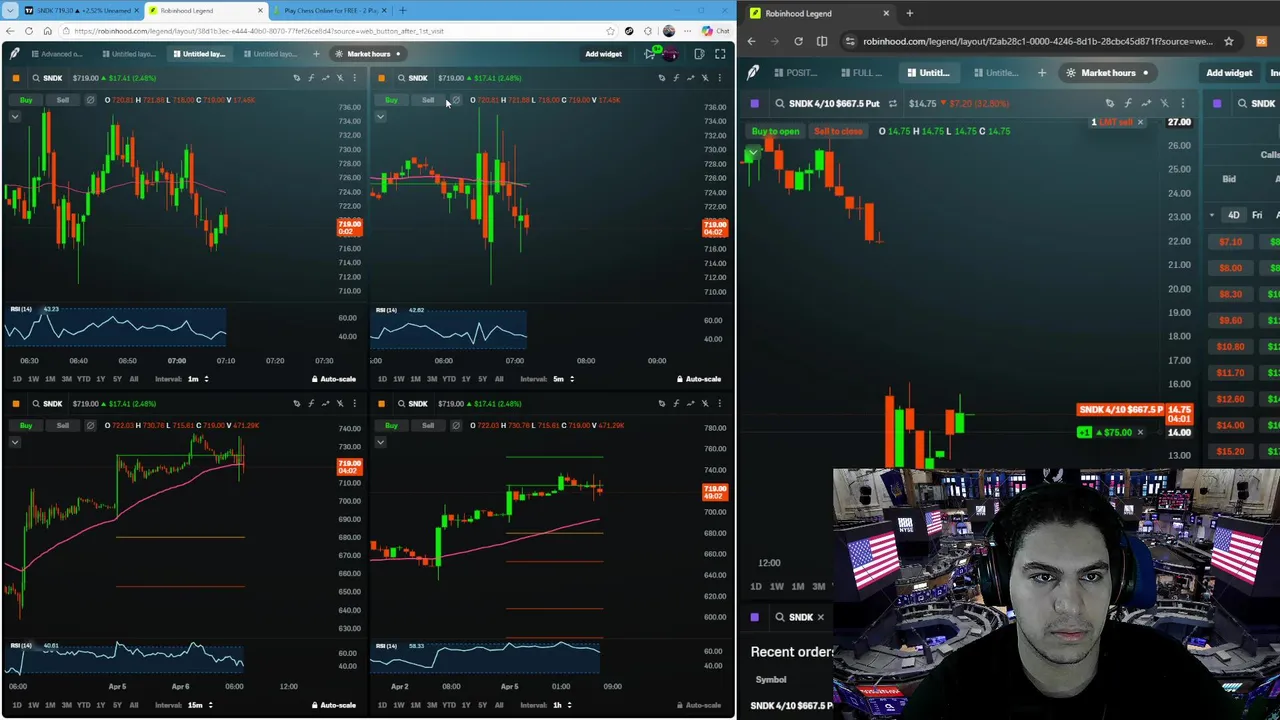Screen dimensions: 1280x720
Task: Open indicators (f) icon in SNDK Put chart
Action: pos(1128,103)
